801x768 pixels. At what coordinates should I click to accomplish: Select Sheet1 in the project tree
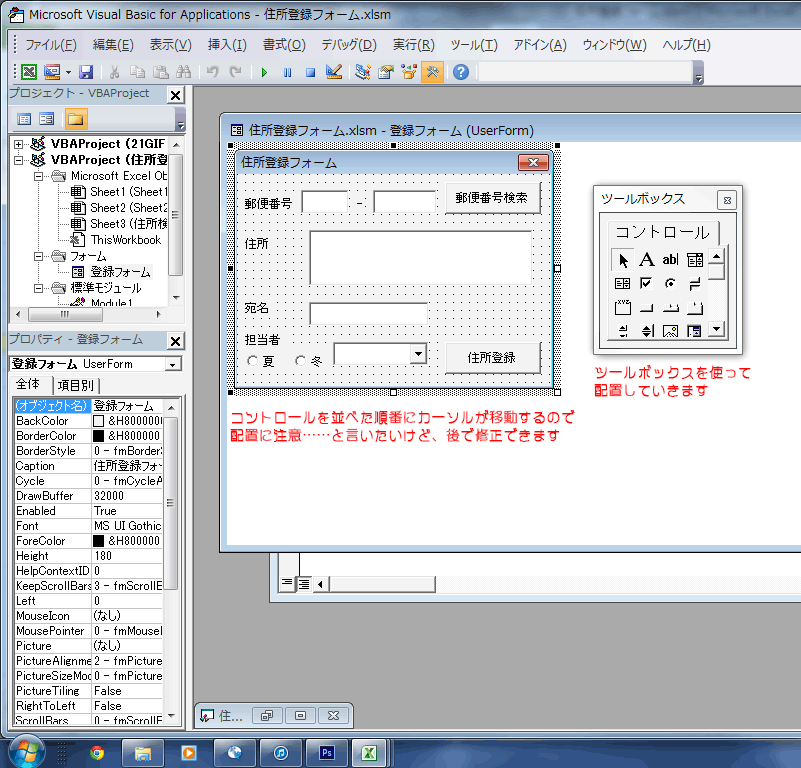(x=129, y=192)
